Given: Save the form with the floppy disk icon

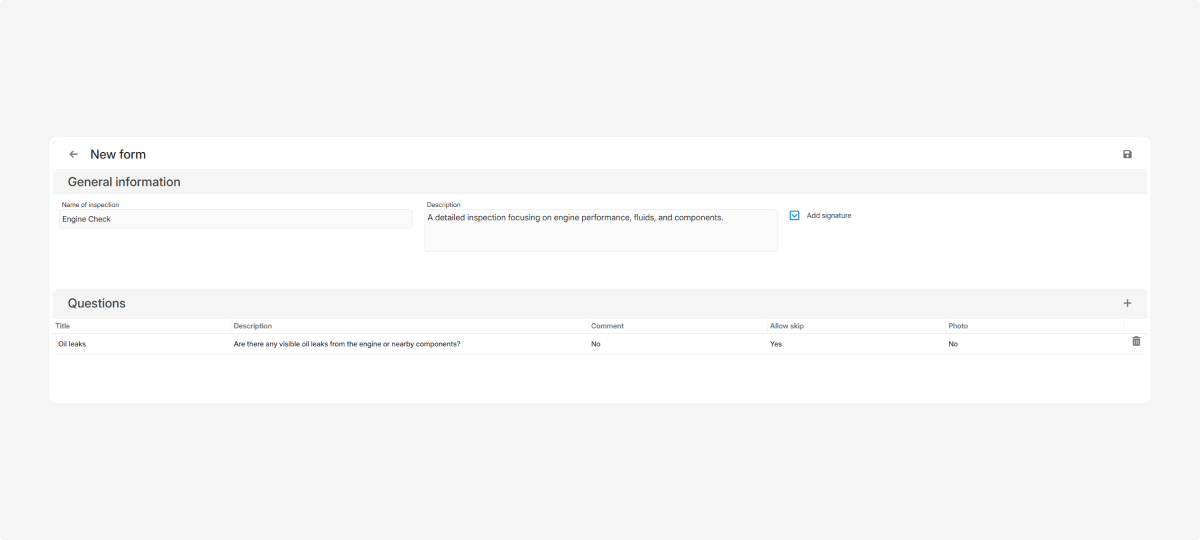Looking at the screenshot, I should [x=1127, y=154].
